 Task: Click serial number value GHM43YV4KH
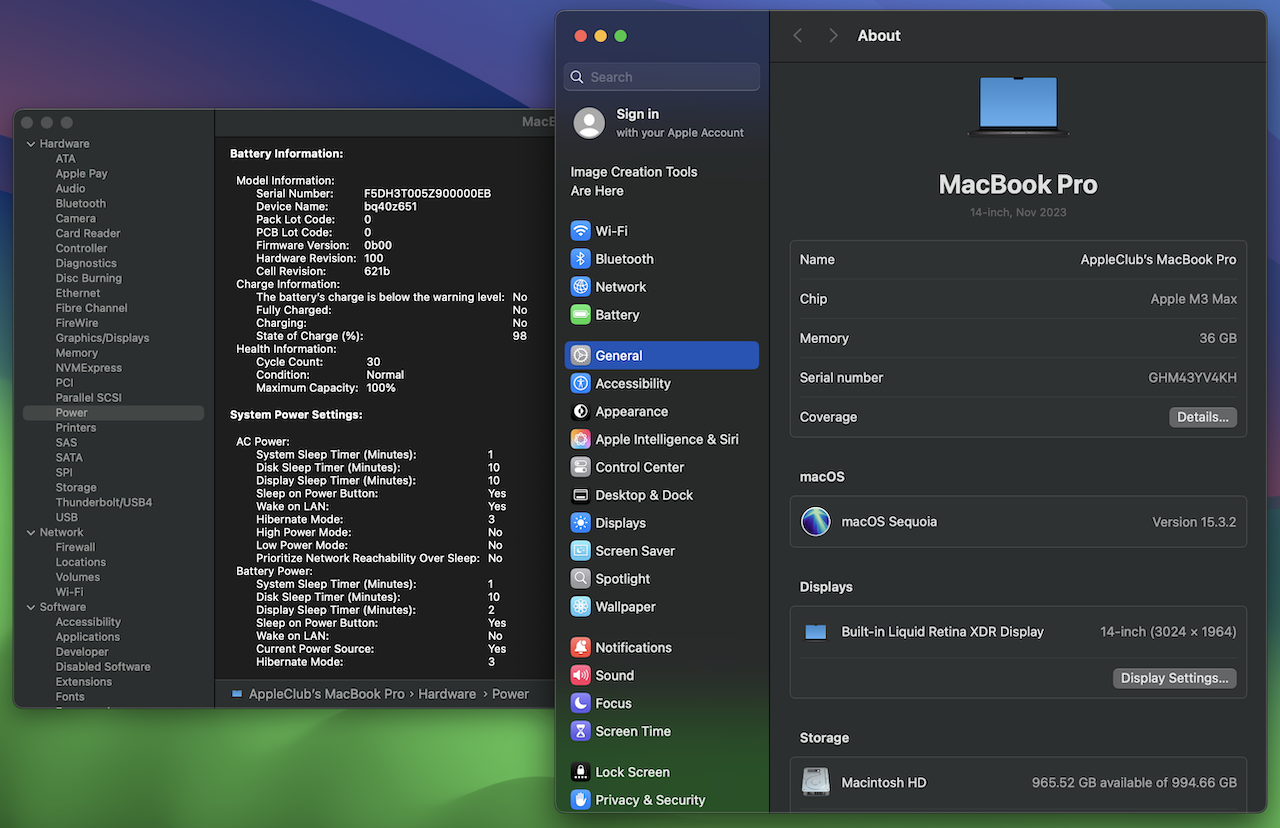coord(1192,378)
